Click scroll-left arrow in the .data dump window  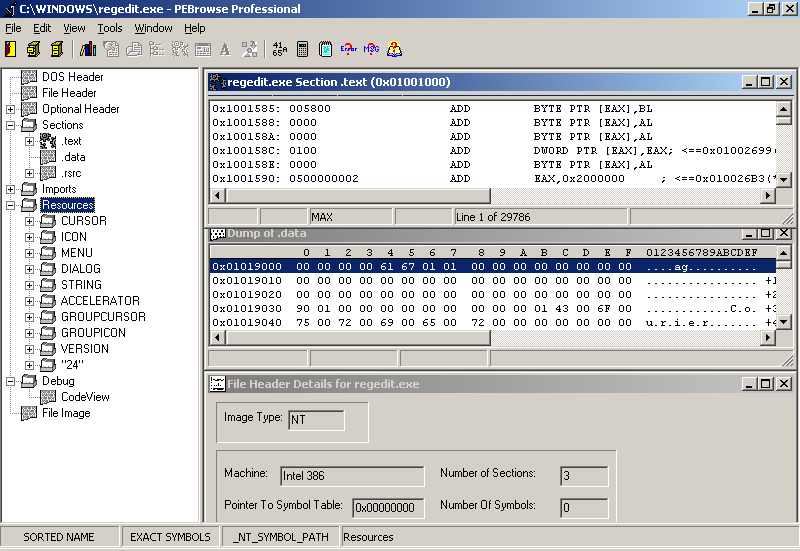coord(217,337)
